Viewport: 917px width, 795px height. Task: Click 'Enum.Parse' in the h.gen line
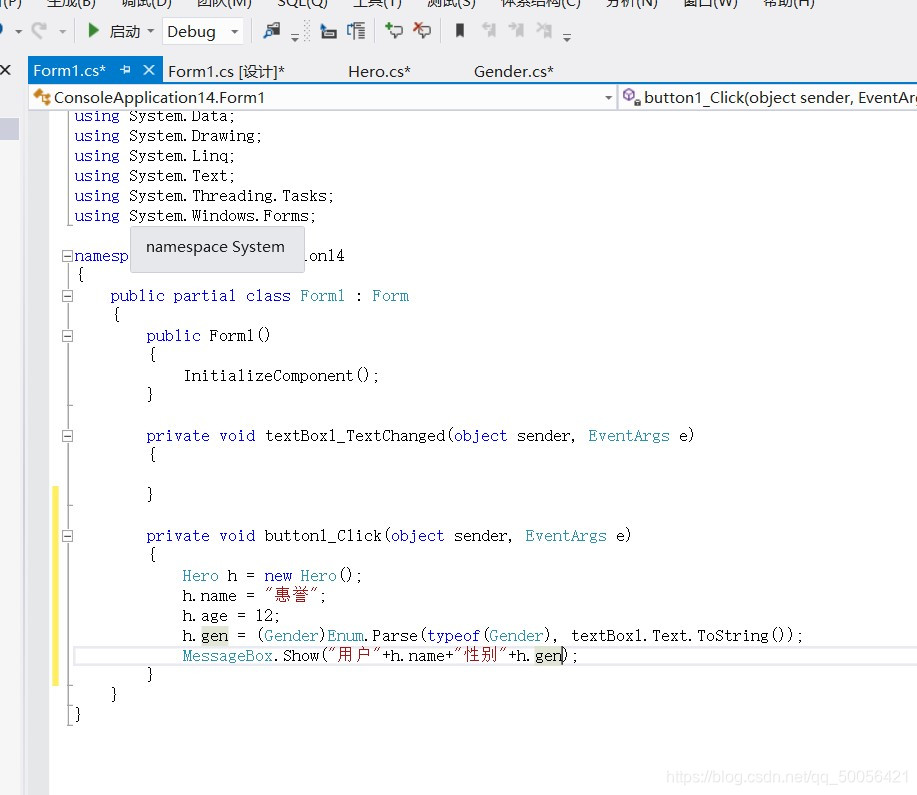click(373, 636)
